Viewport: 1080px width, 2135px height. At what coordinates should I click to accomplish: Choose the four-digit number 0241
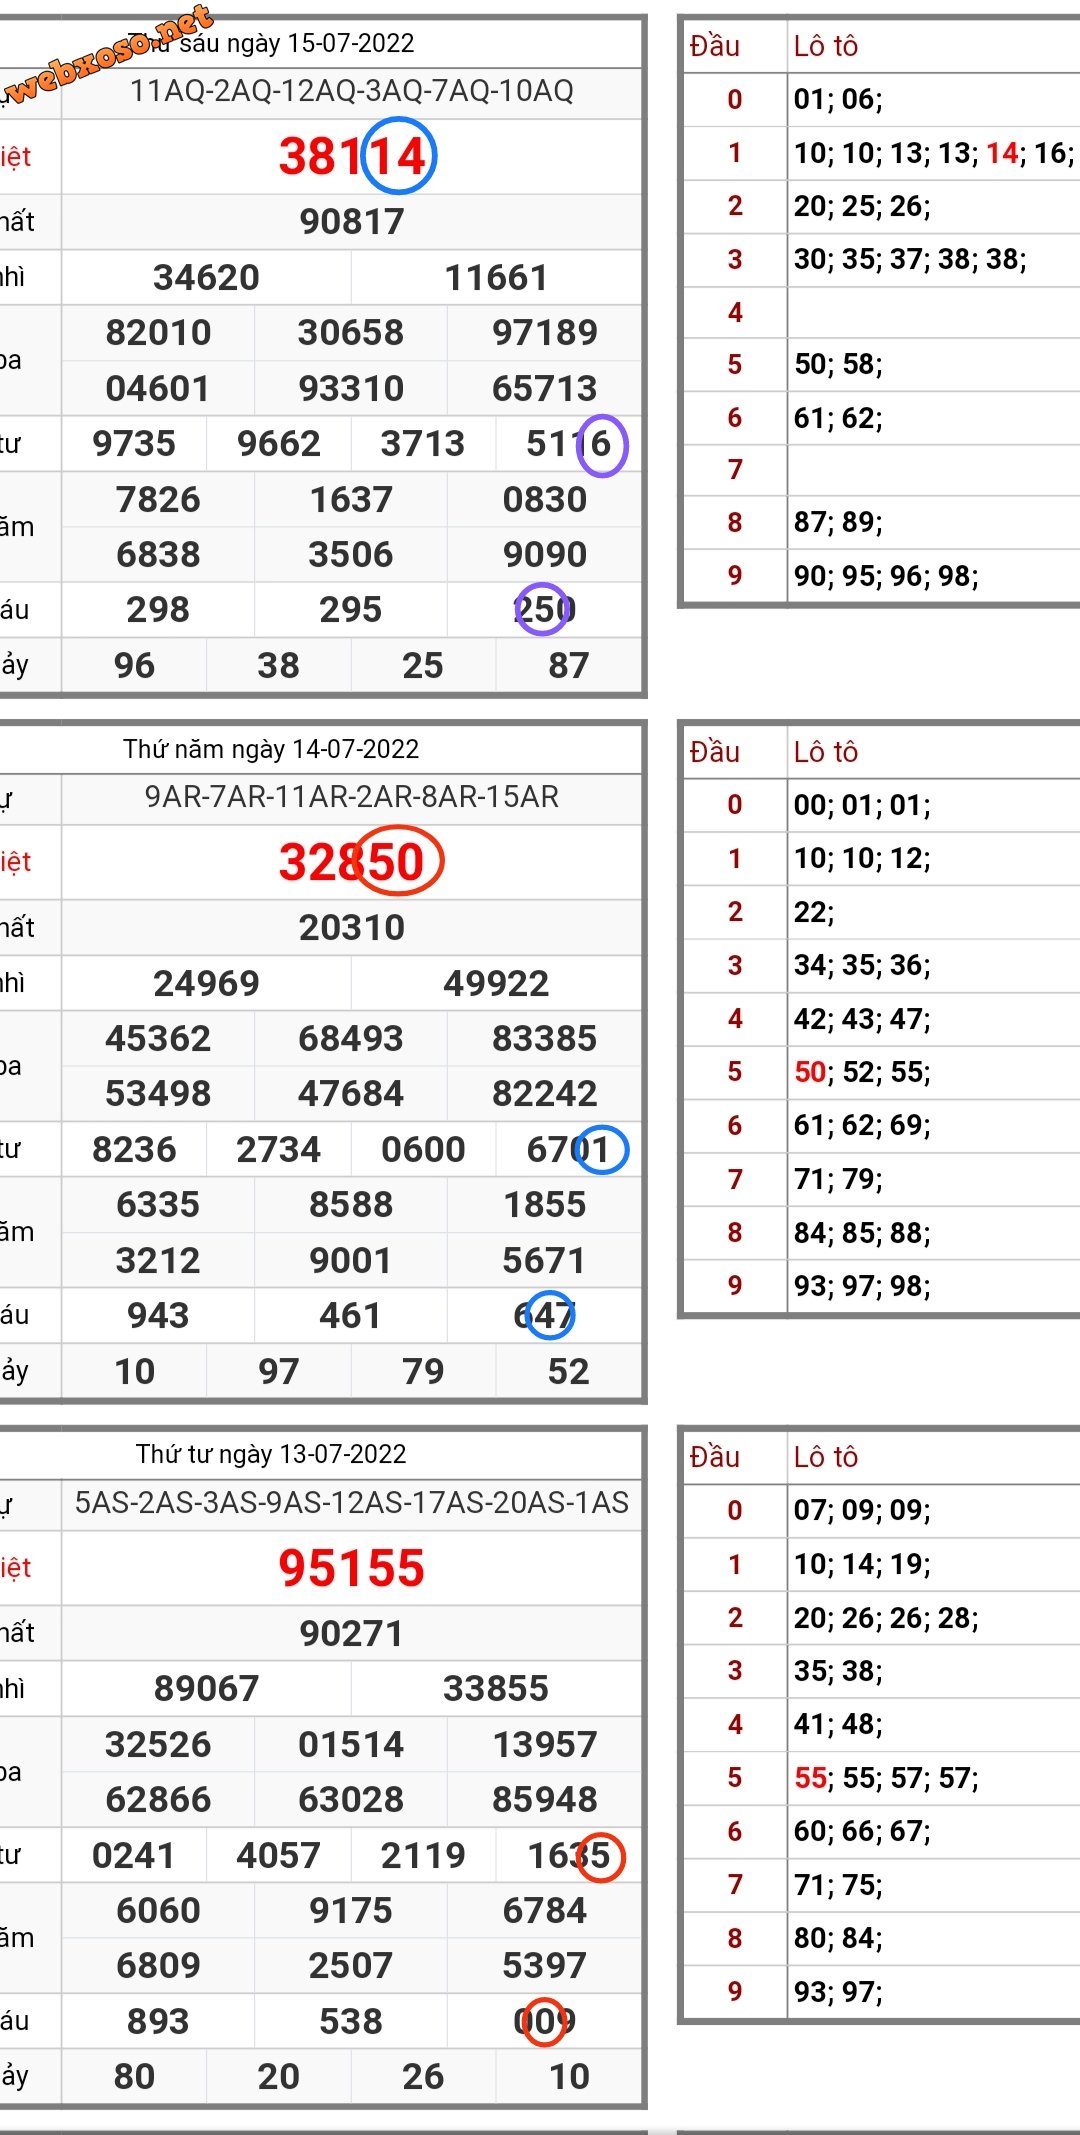pyautogui.click(x=134, y=1856)
